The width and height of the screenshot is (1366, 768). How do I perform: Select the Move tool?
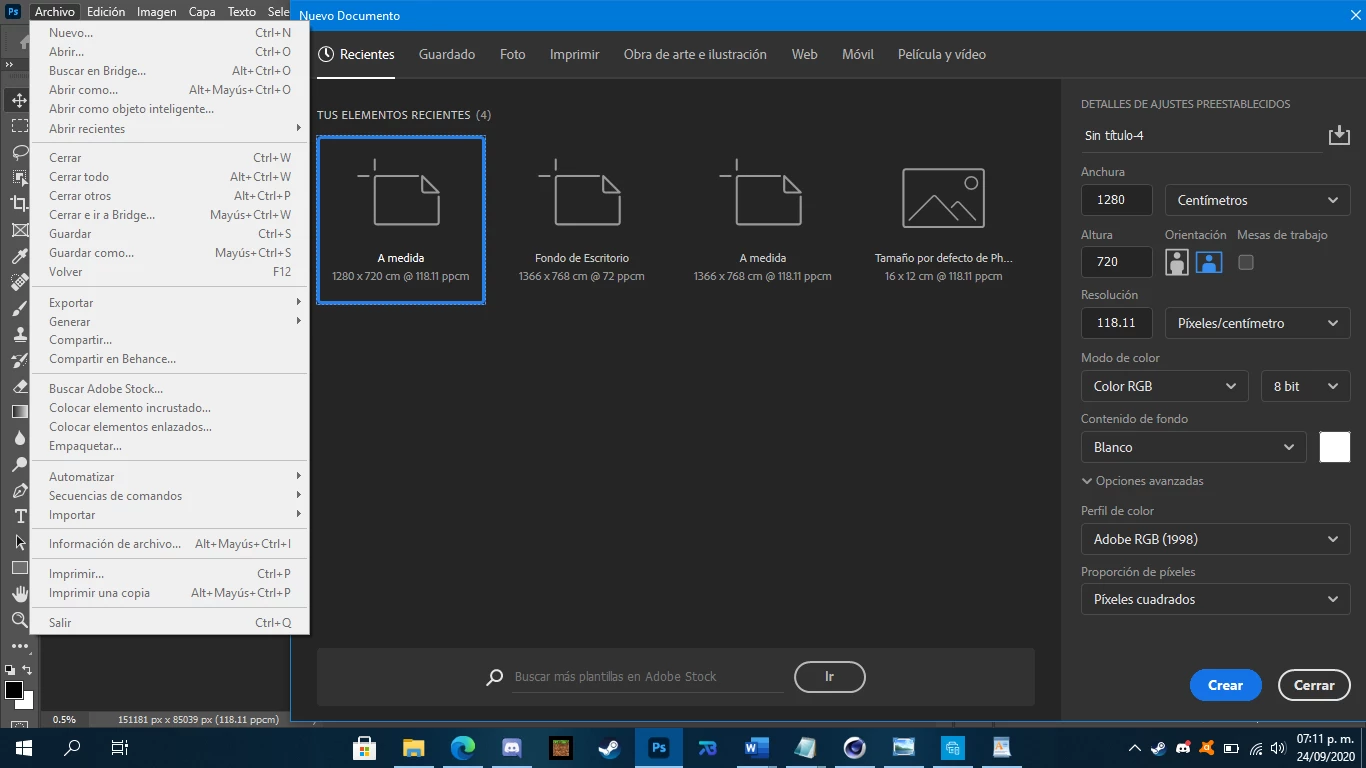coord(19,100)
